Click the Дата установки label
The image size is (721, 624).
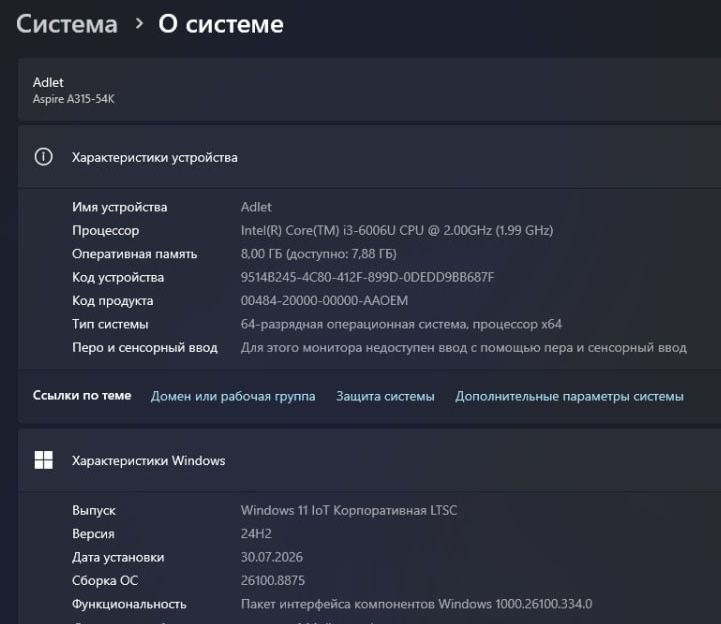[118, 557]
